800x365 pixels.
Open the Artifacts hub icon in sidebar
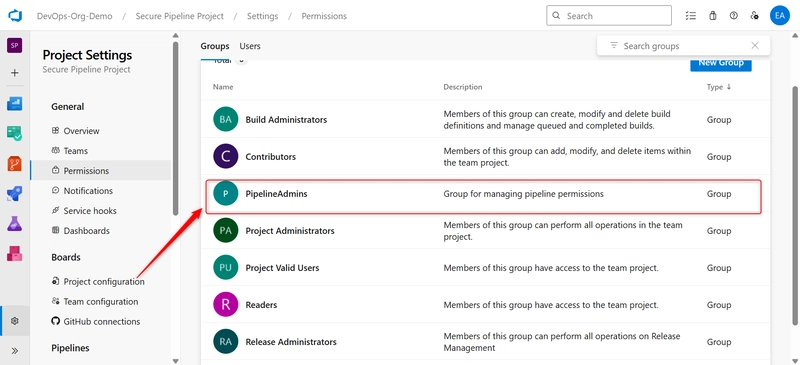pyautogui.click(x=14, y=253)
